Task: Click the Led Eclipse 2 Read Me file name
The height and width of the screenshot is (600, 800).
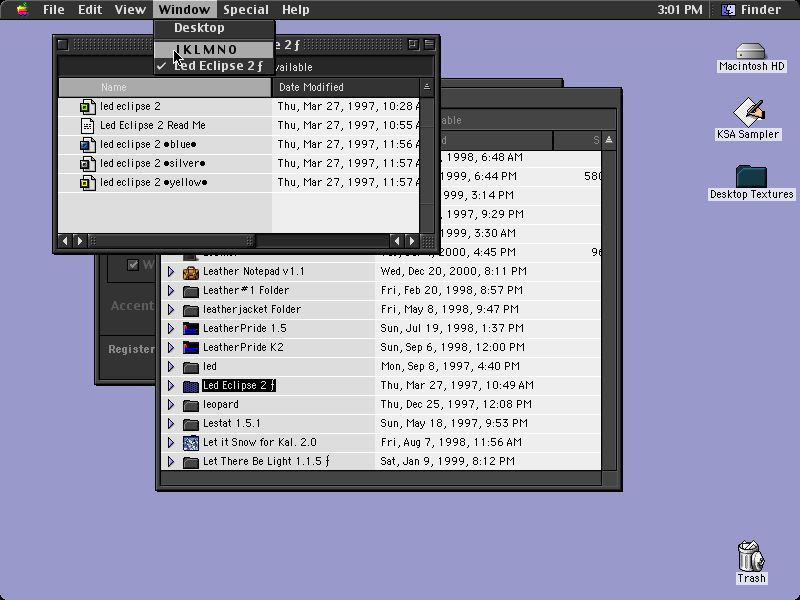Action: coord(153,126)
